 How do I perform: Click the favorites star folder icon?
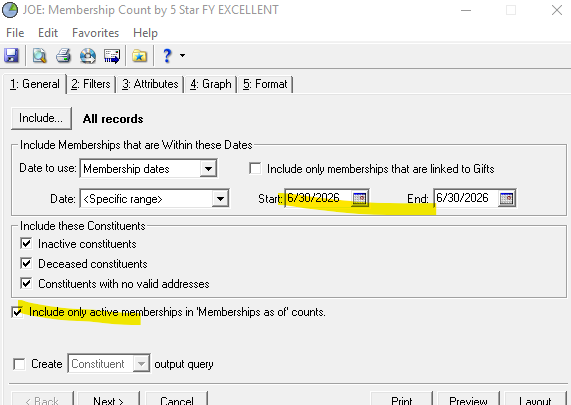click(x=139, y=56)
